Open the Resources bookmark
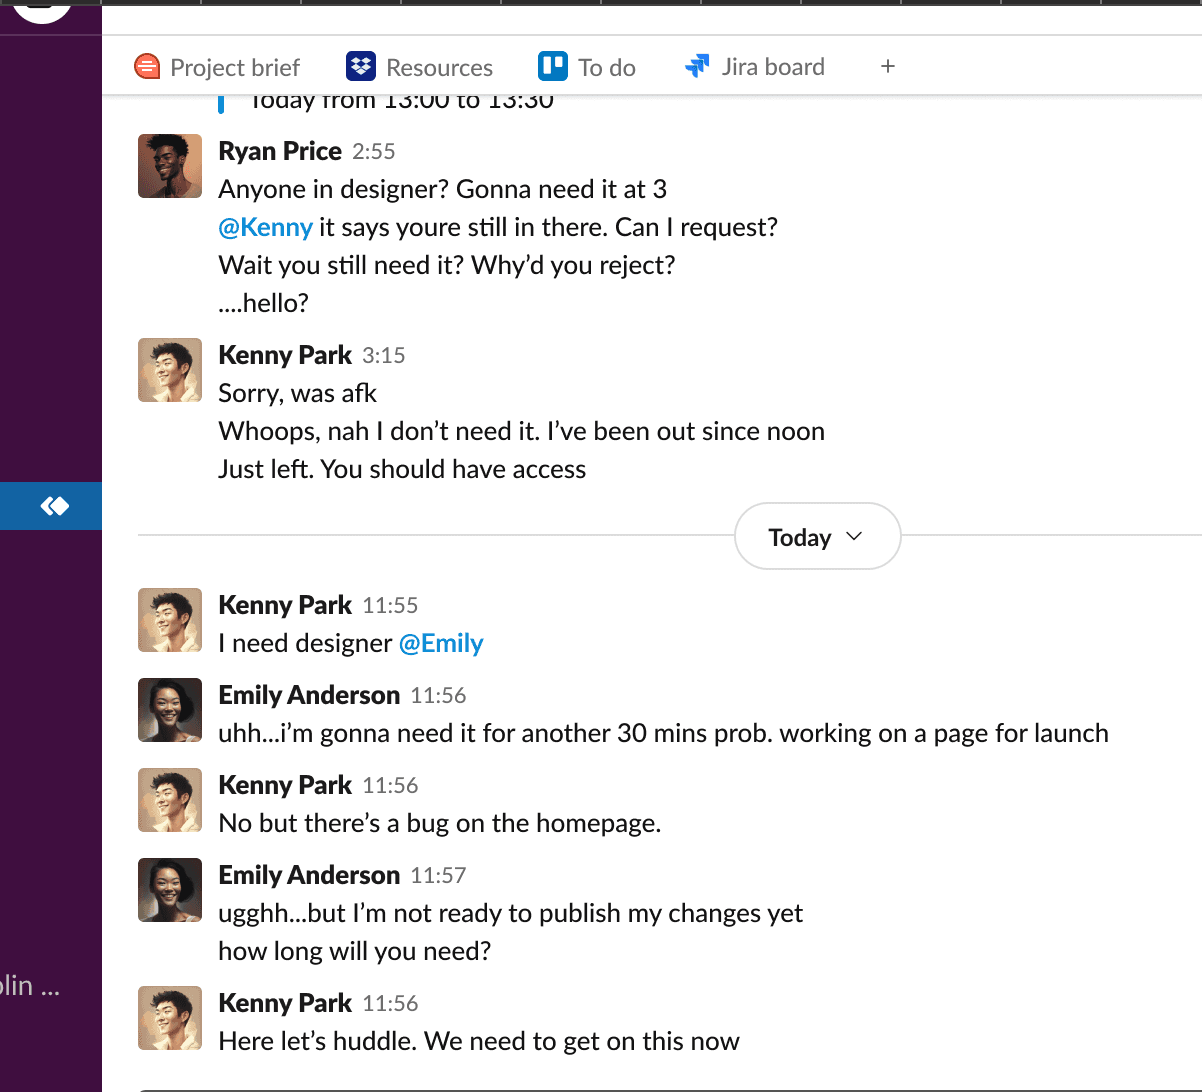This screenshot has height=1092, width=1202. click(440, 66)
